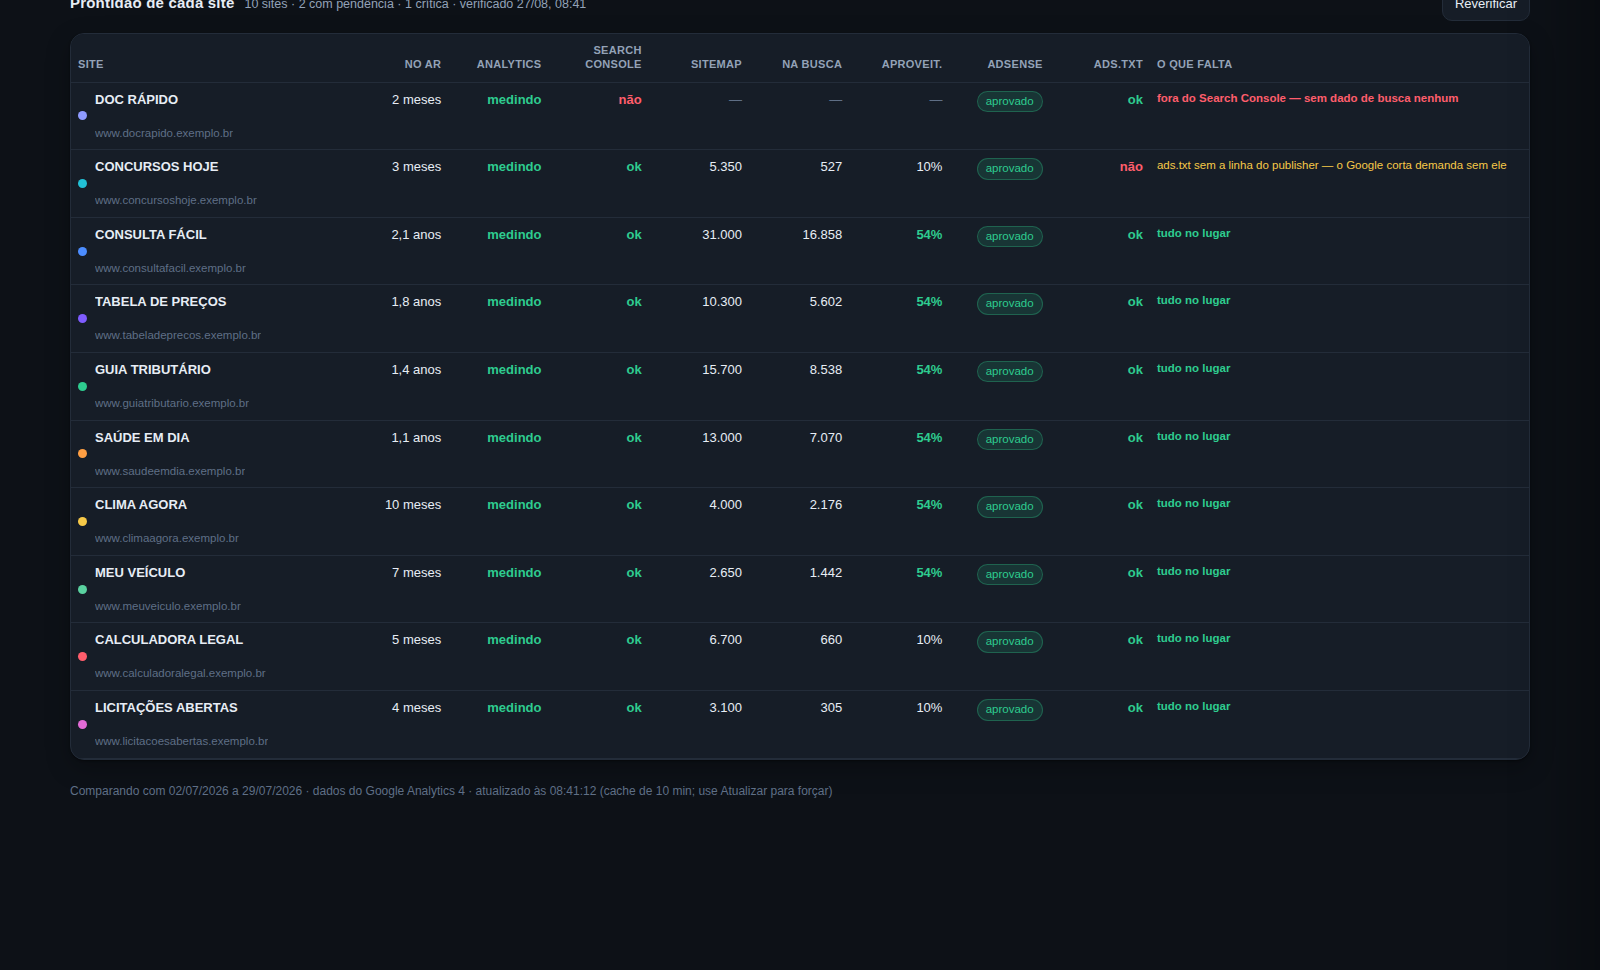The image size is (1600, 970).
Task: Select the SAÚDE EM DIA site name
Action: coord(142,438)
